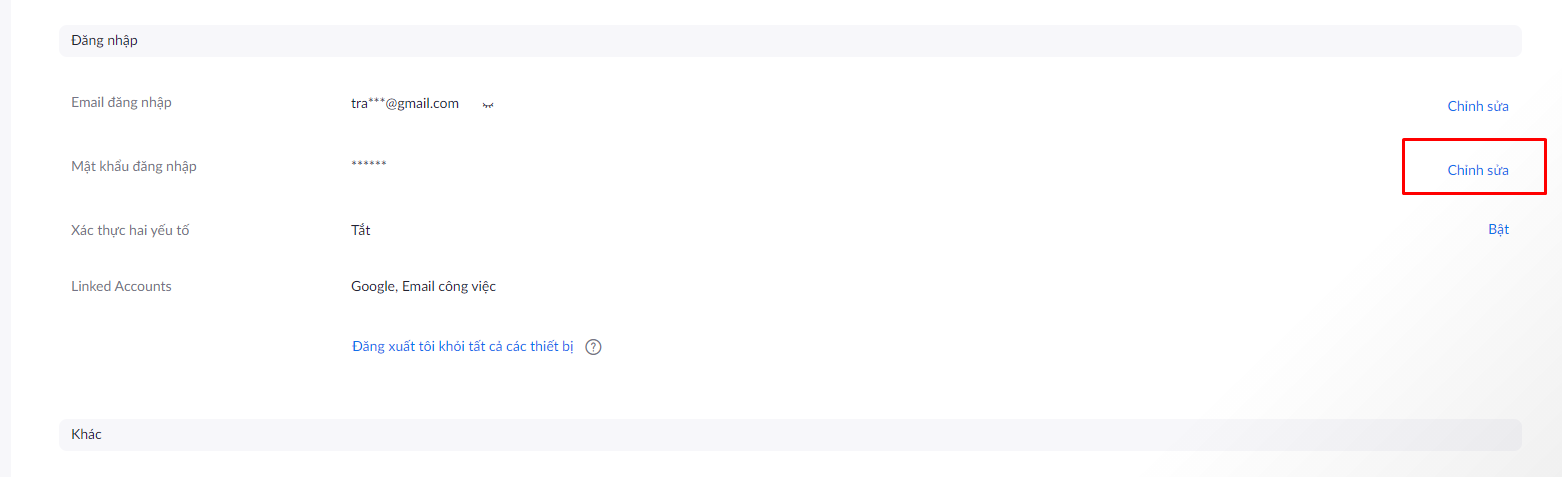Click the Tắt two-factor status text
Viewport: 1562px width, 477px height.
[x=360, y=230]
